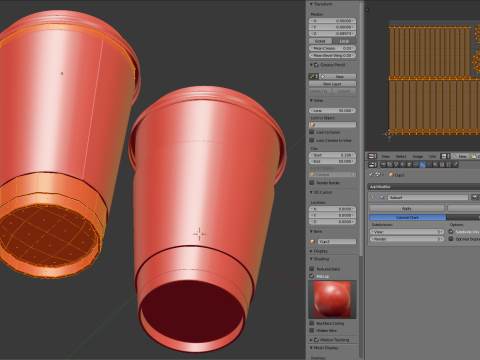This screenshot has width=480, height=360.
Task: Collapse the Transform panel
Action: pyautogui.click(x=311, y=4)
